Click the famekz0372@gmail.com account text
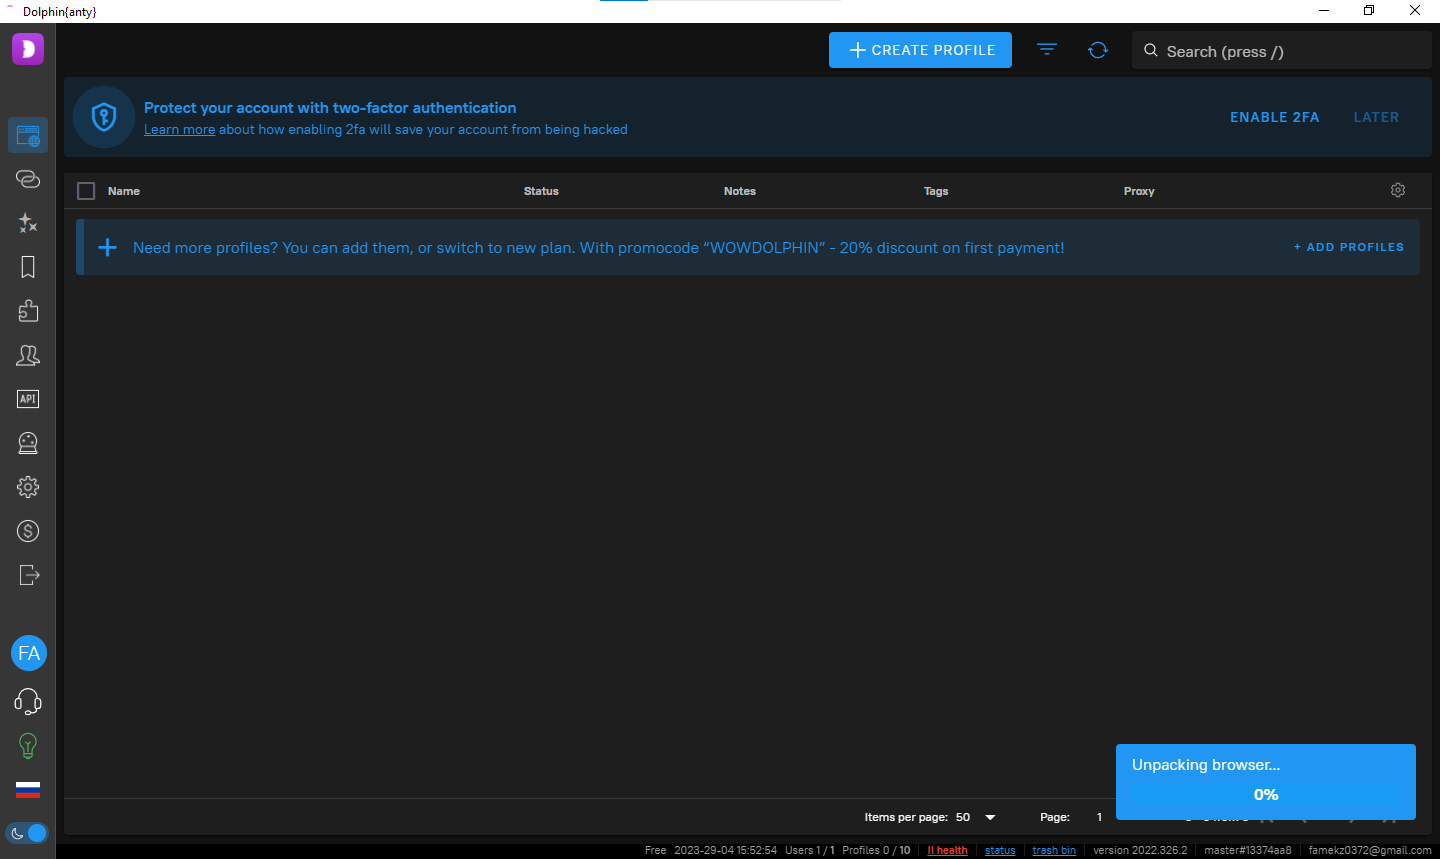1440x859 pixels. [1370, 850]
